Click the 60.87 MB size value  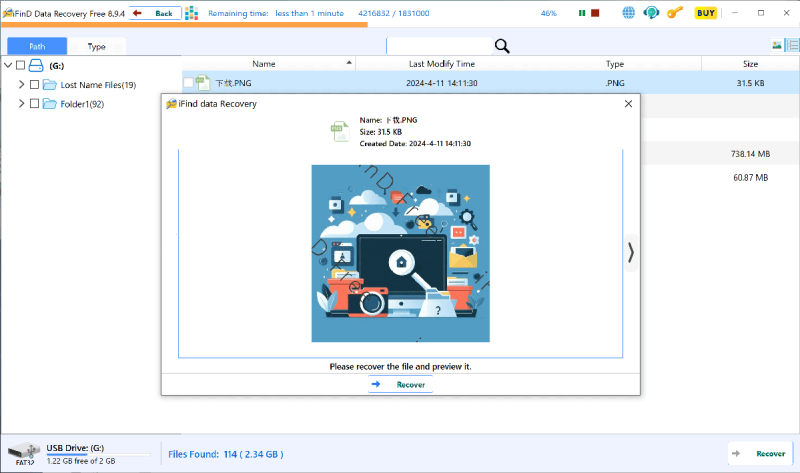pos(751,178)
